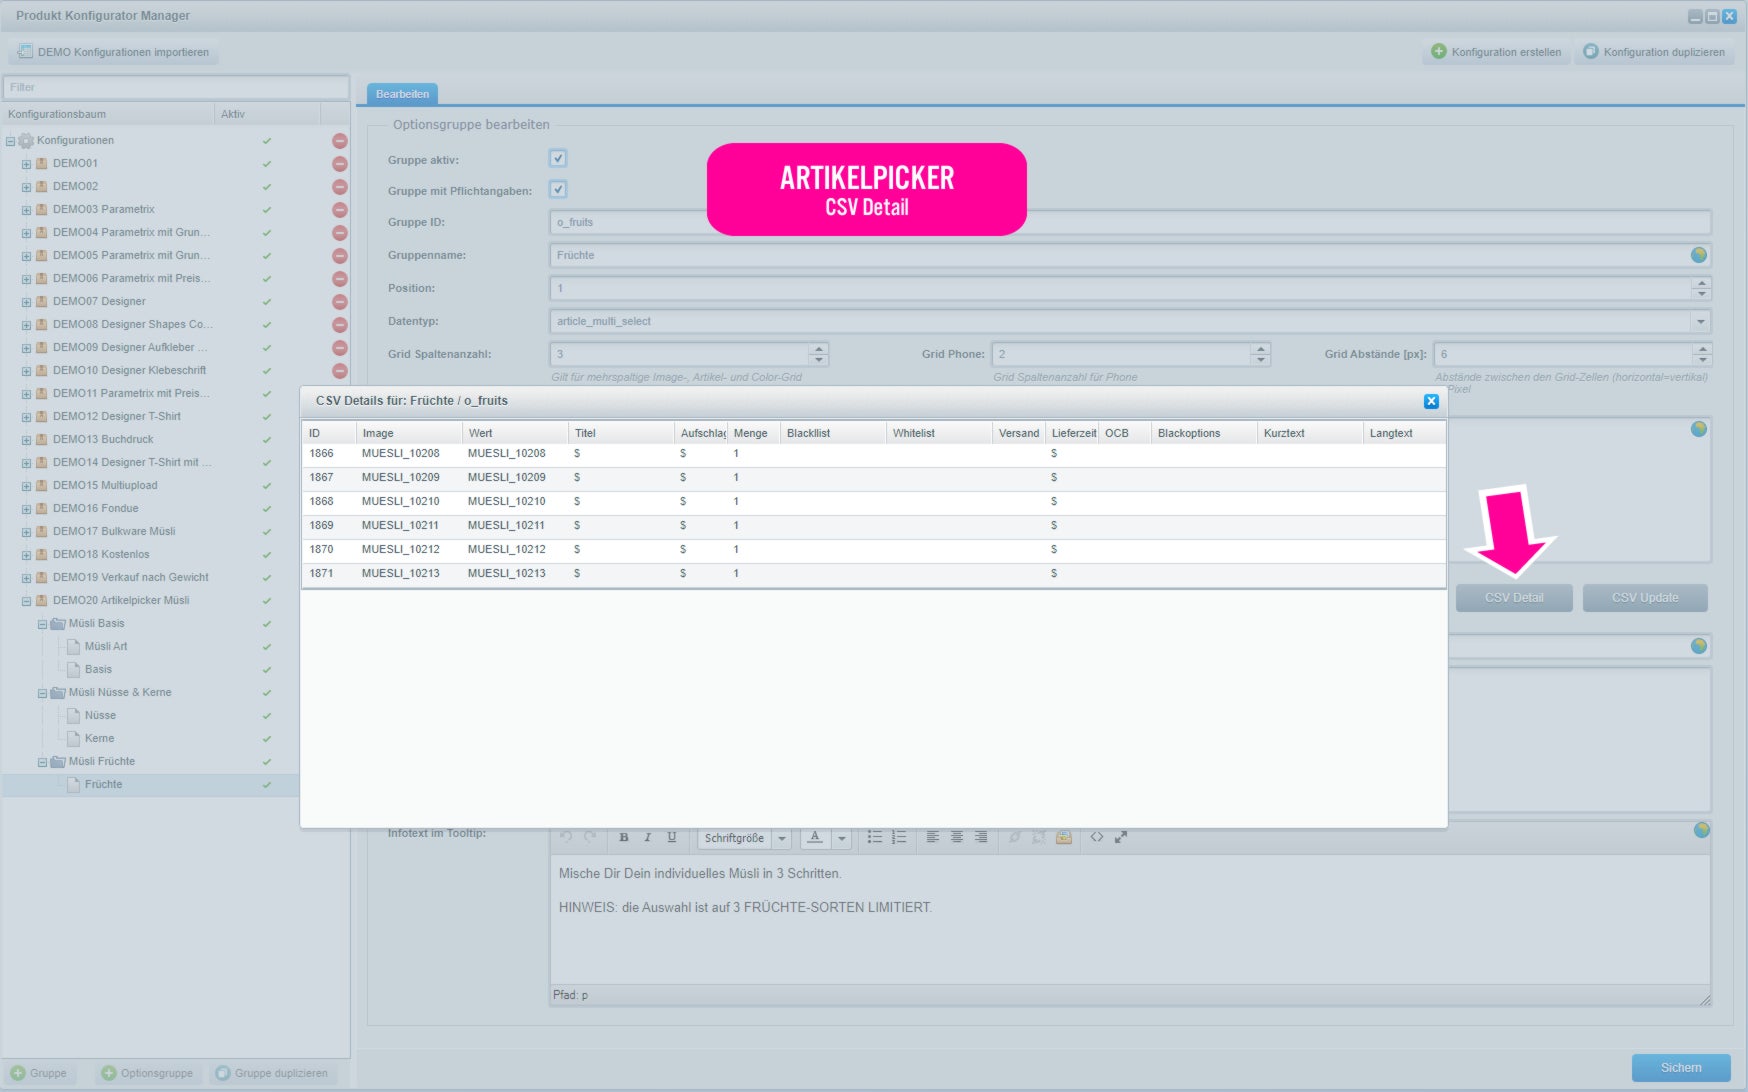Click CSV Update button
This screenshot has width=1748, height=1092.
(x=1645, y=598)
